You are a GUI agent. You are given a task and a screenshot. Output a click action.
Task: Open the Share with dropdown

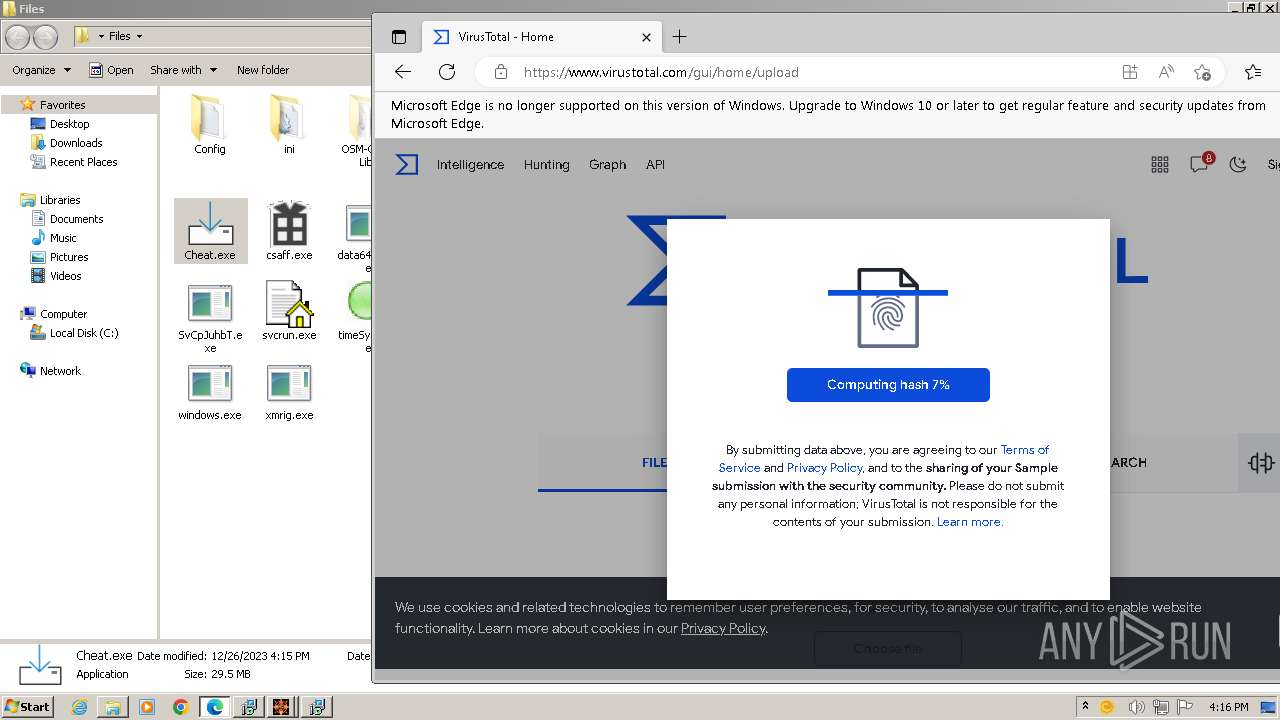(183, 70)
